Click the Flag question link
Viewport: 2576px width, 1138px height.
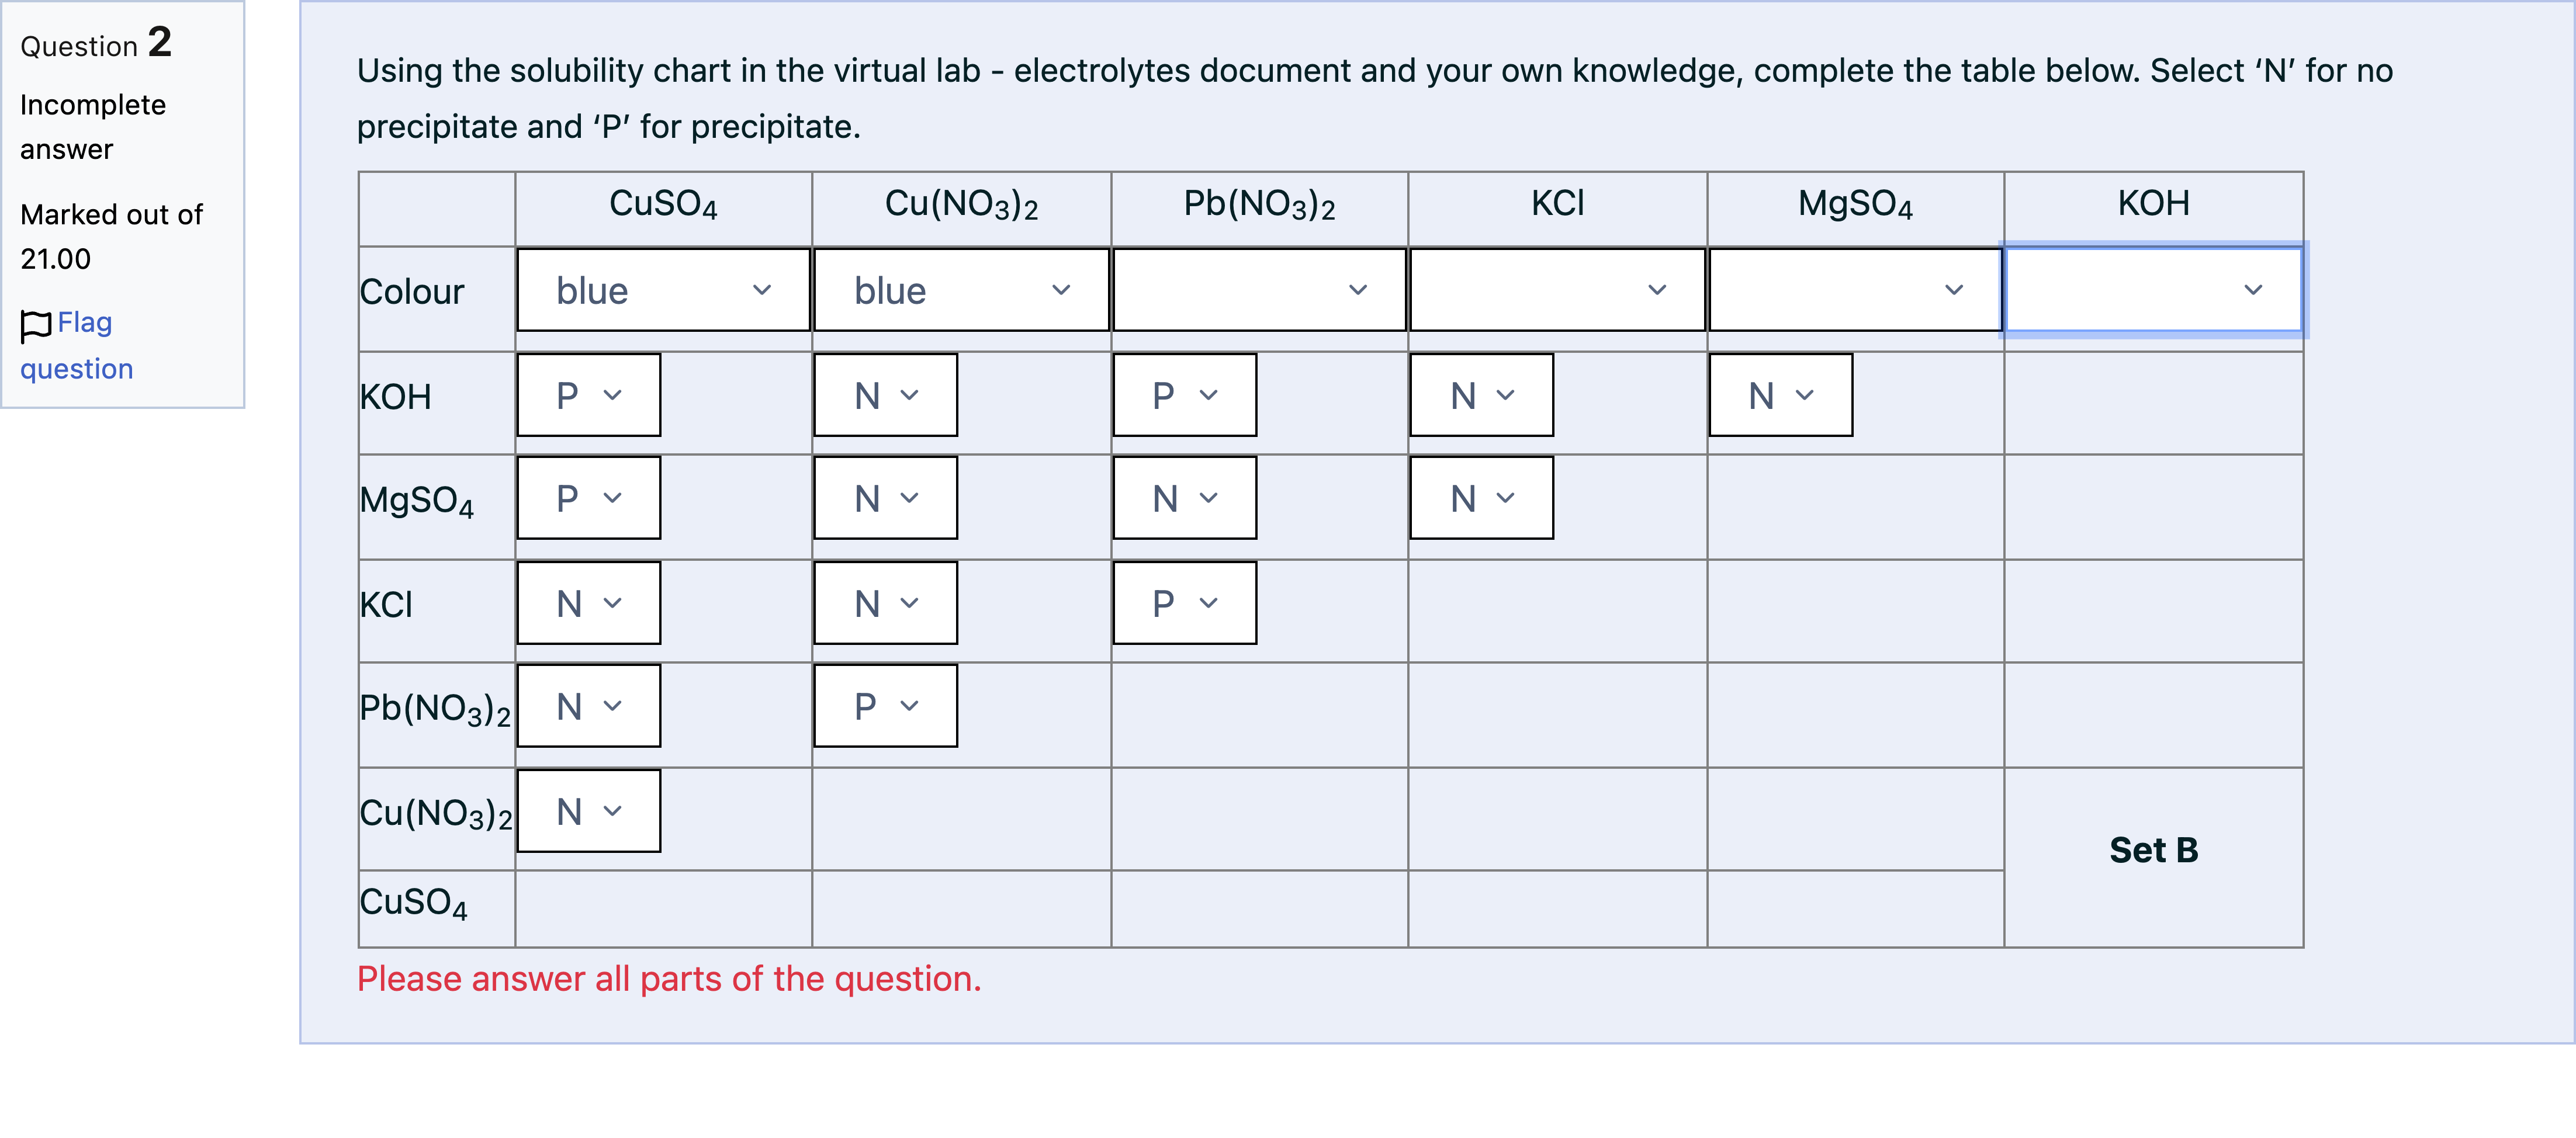tap(76, 345)
